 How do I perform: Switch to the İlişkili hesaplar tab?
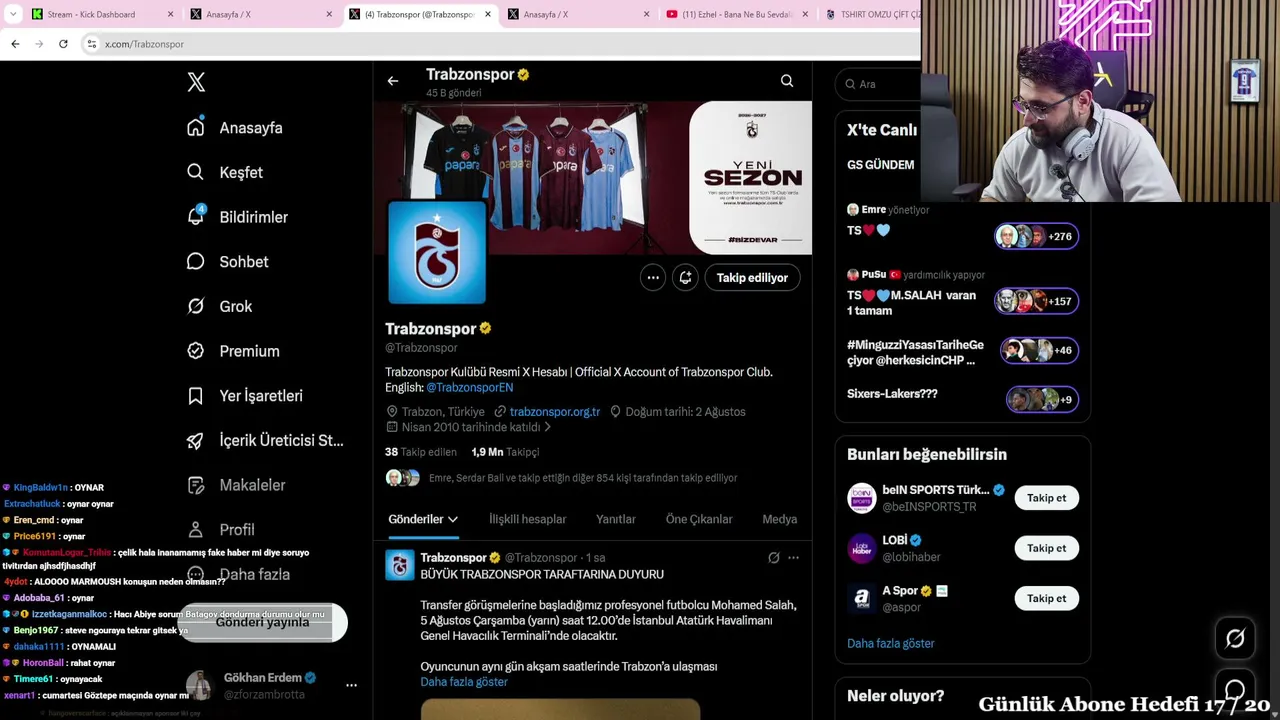point(527,520)
